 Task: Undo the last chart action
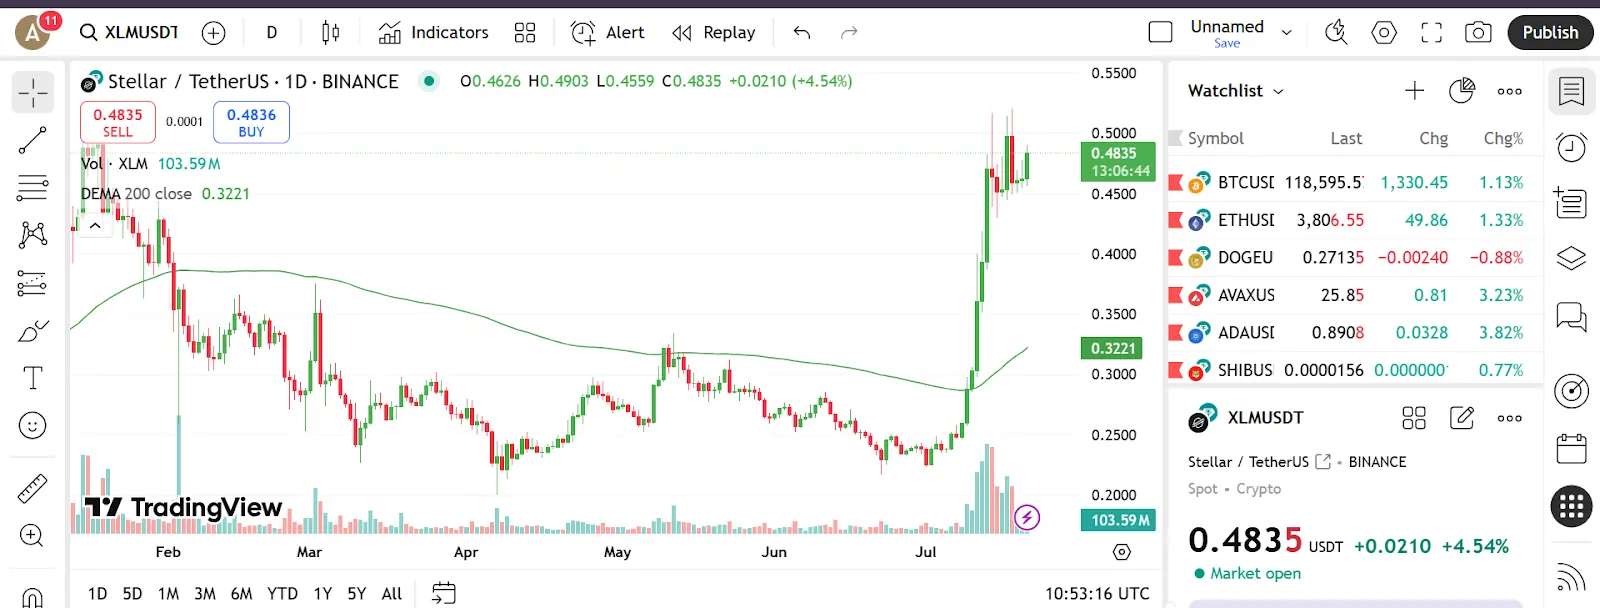coord(802,33)
